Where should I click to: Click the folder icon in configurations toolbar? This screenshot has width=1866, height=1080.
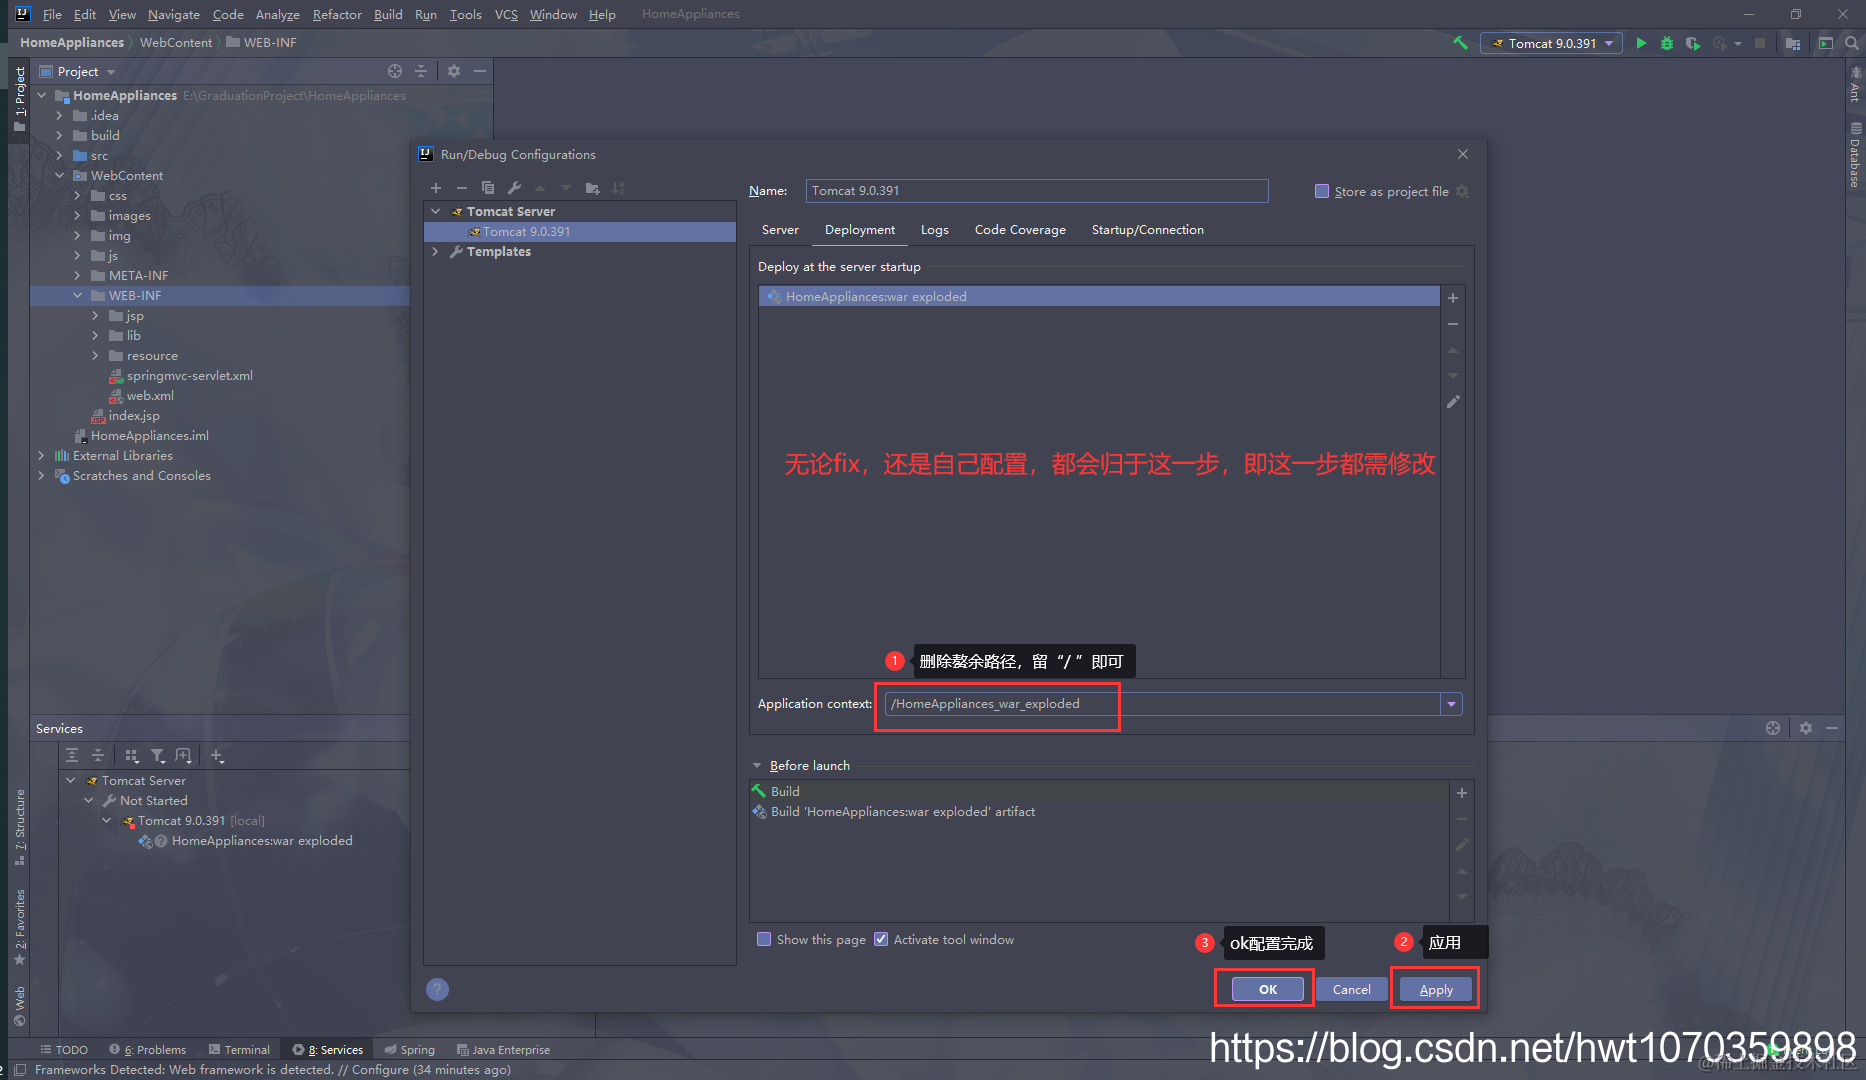(592, 188)
